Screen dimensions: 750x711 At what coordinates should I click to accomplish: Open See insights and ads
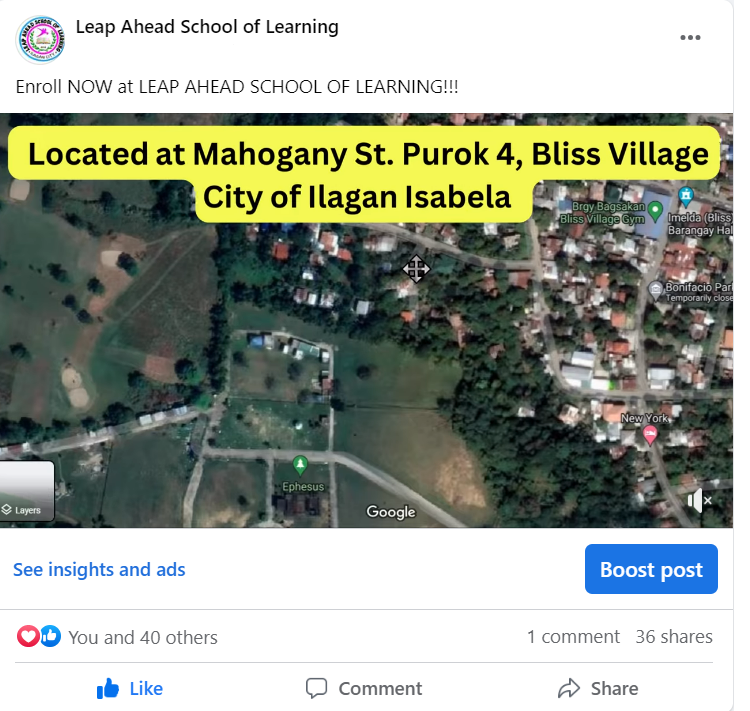[99, 569]
